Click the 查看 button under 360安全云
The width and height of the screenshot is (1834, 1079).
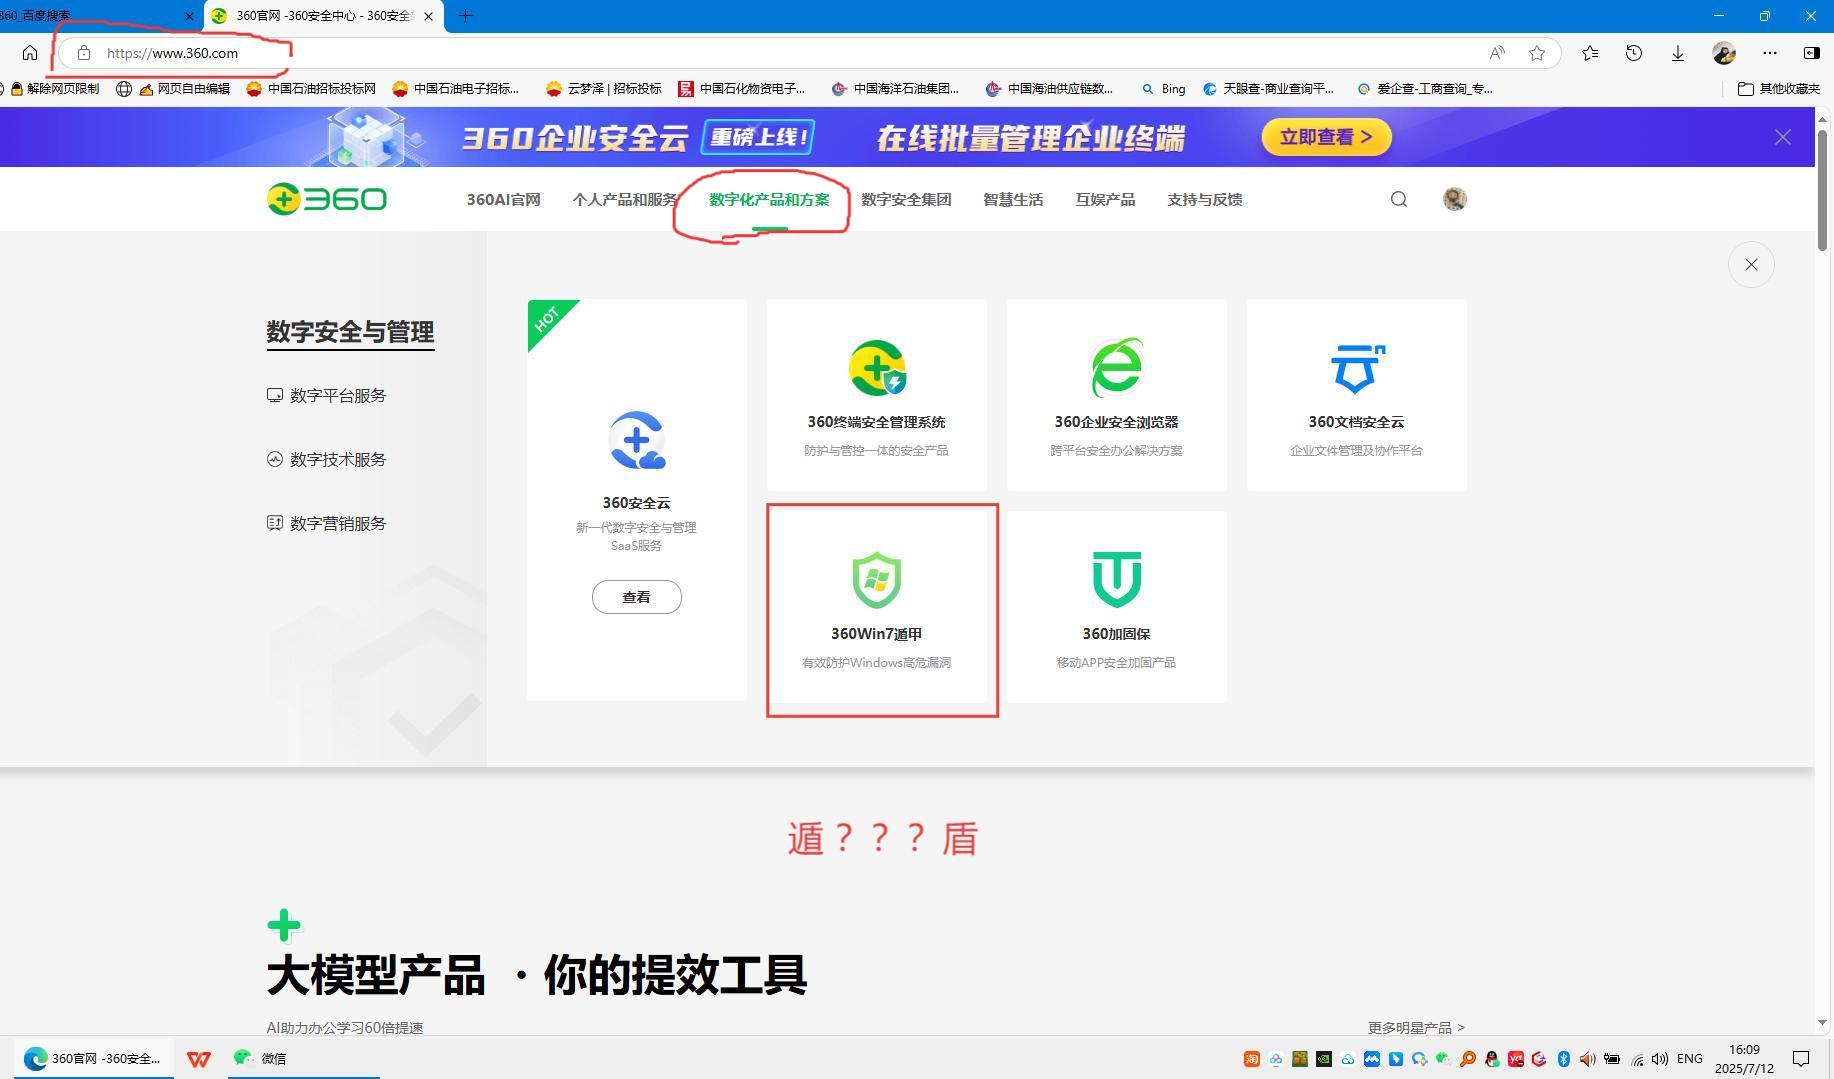(636, 597)
